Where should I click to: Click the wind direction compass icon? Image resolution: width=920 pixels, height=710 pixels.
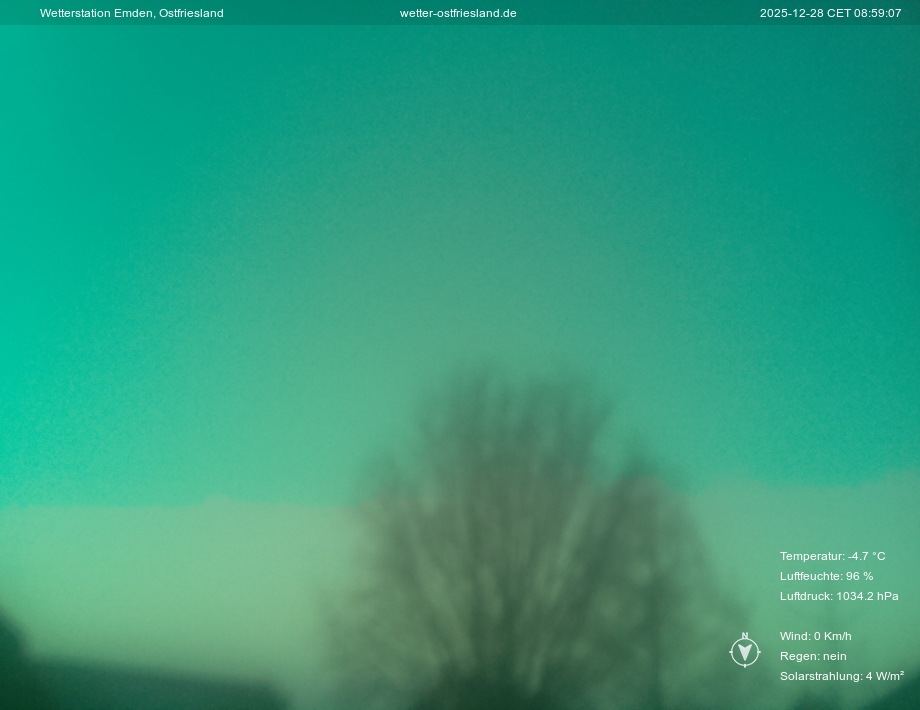pos(745,653)
